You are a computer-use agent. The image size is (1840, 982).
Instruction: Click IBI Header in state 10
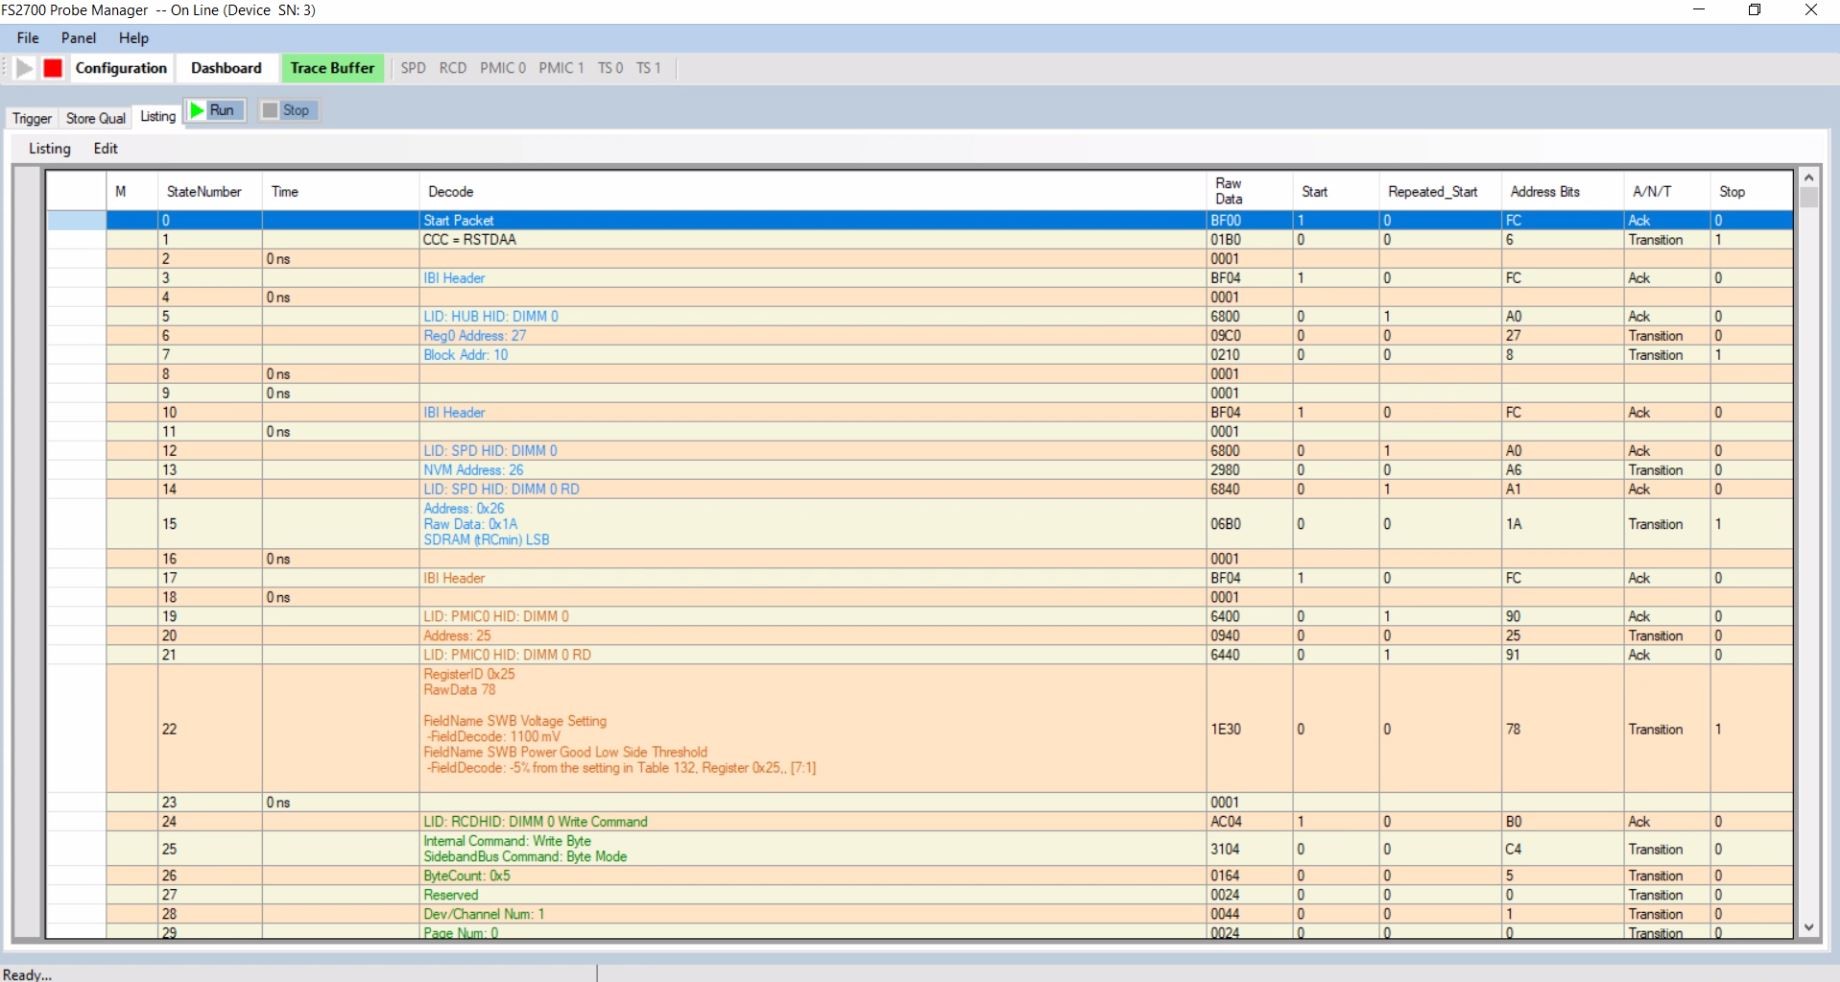point(454,412)
